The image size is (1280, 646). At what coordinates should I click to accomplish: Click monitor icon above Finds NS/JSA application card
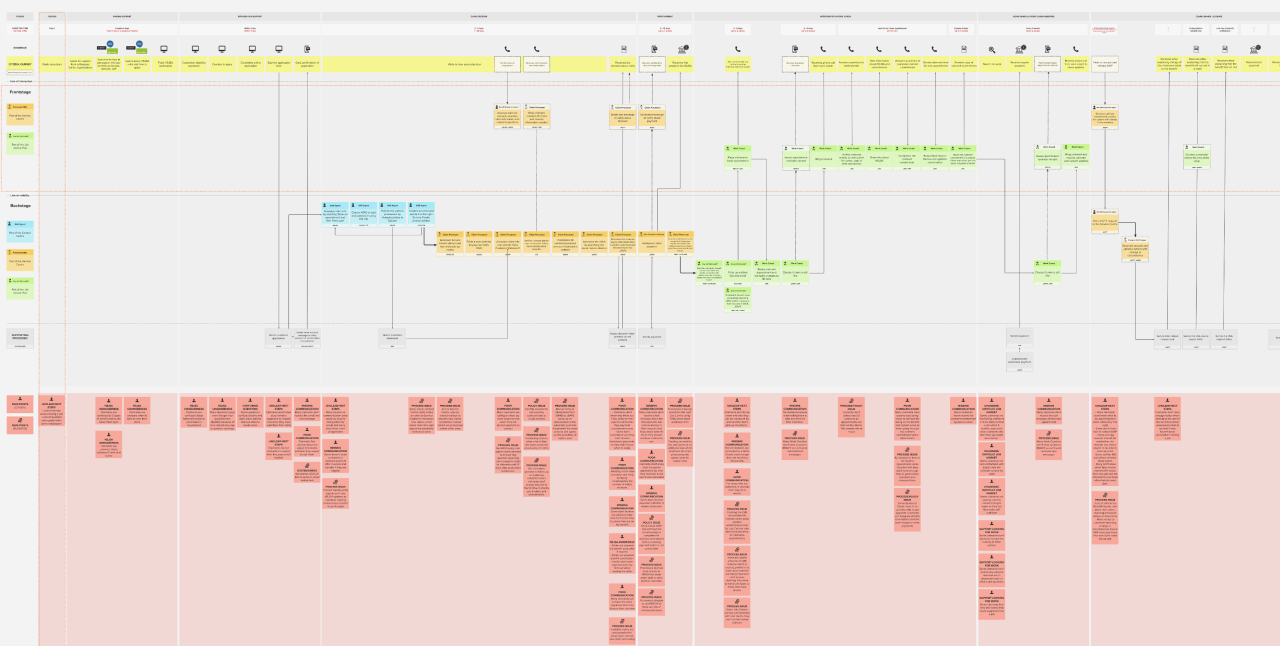coord(164,48)
